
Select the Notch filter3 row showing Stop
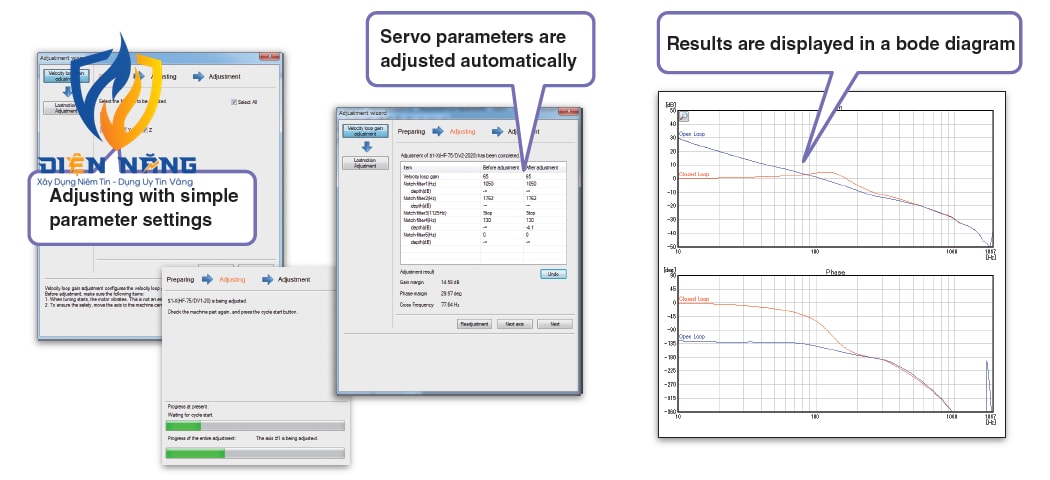pos(483,213)
